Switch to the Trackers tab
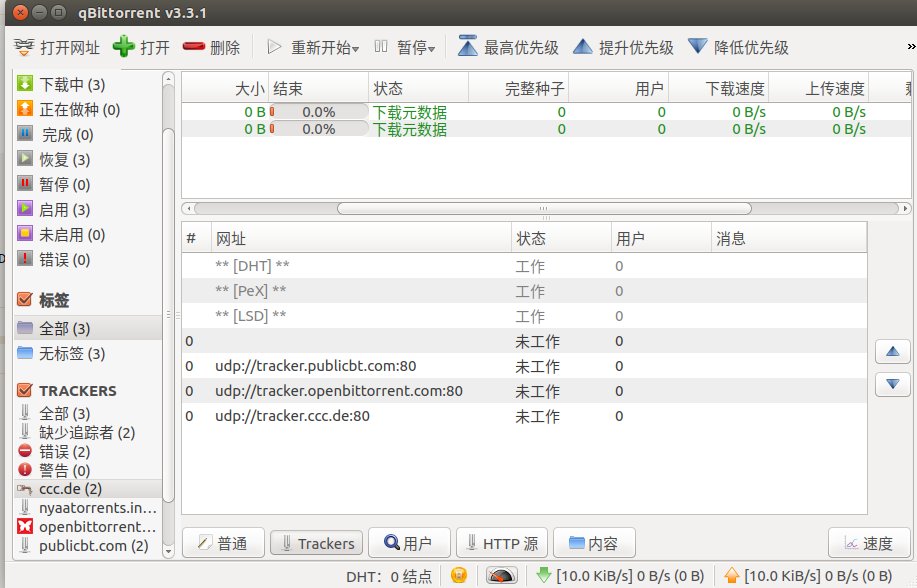The height and width of the screenshot is (588, 917). pos(316,543)
